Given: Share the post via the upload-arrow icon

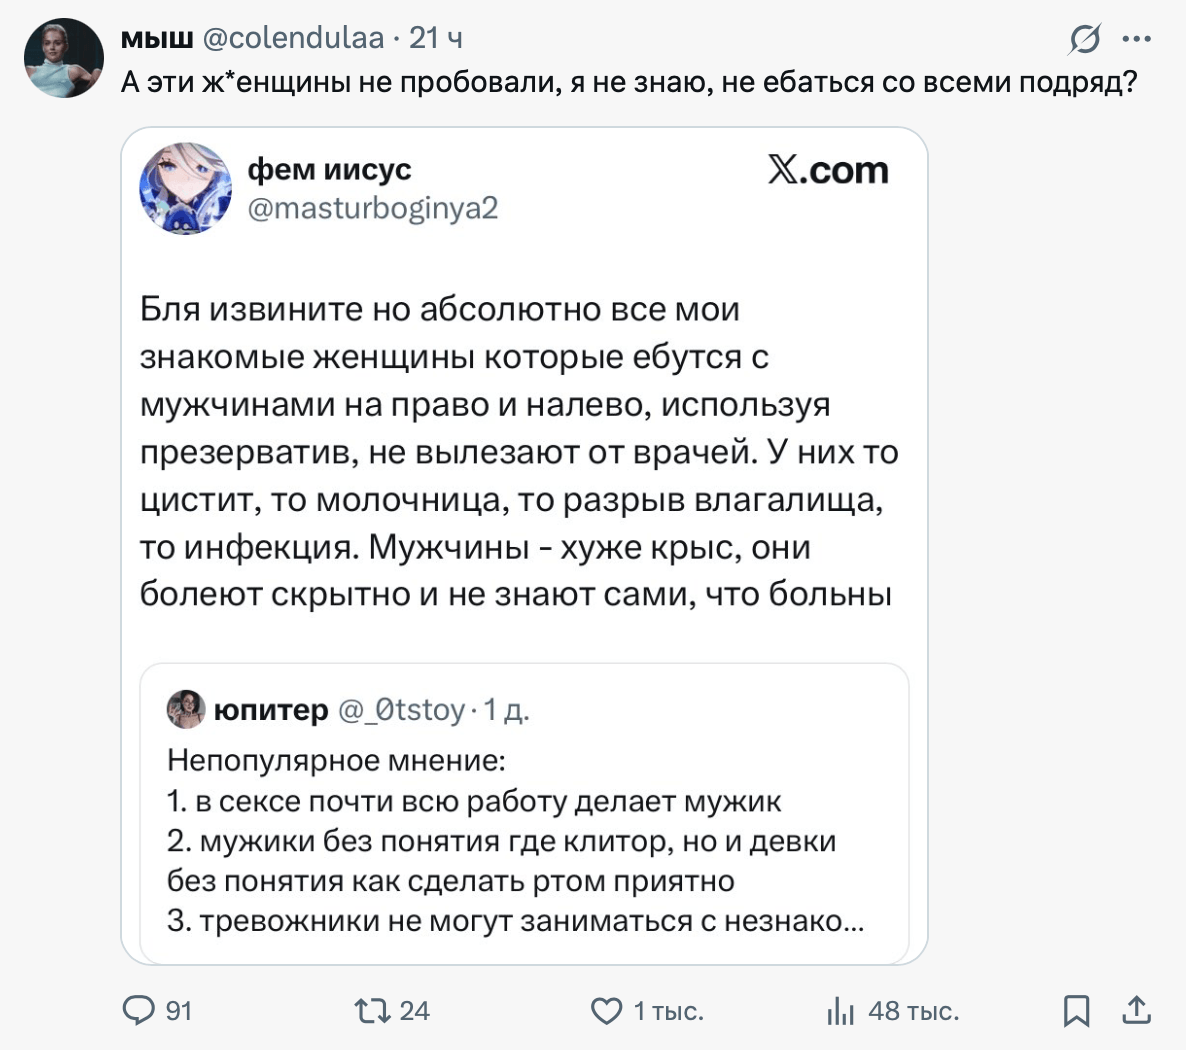Looking at the screenshot, I should click(1136, 1011).
